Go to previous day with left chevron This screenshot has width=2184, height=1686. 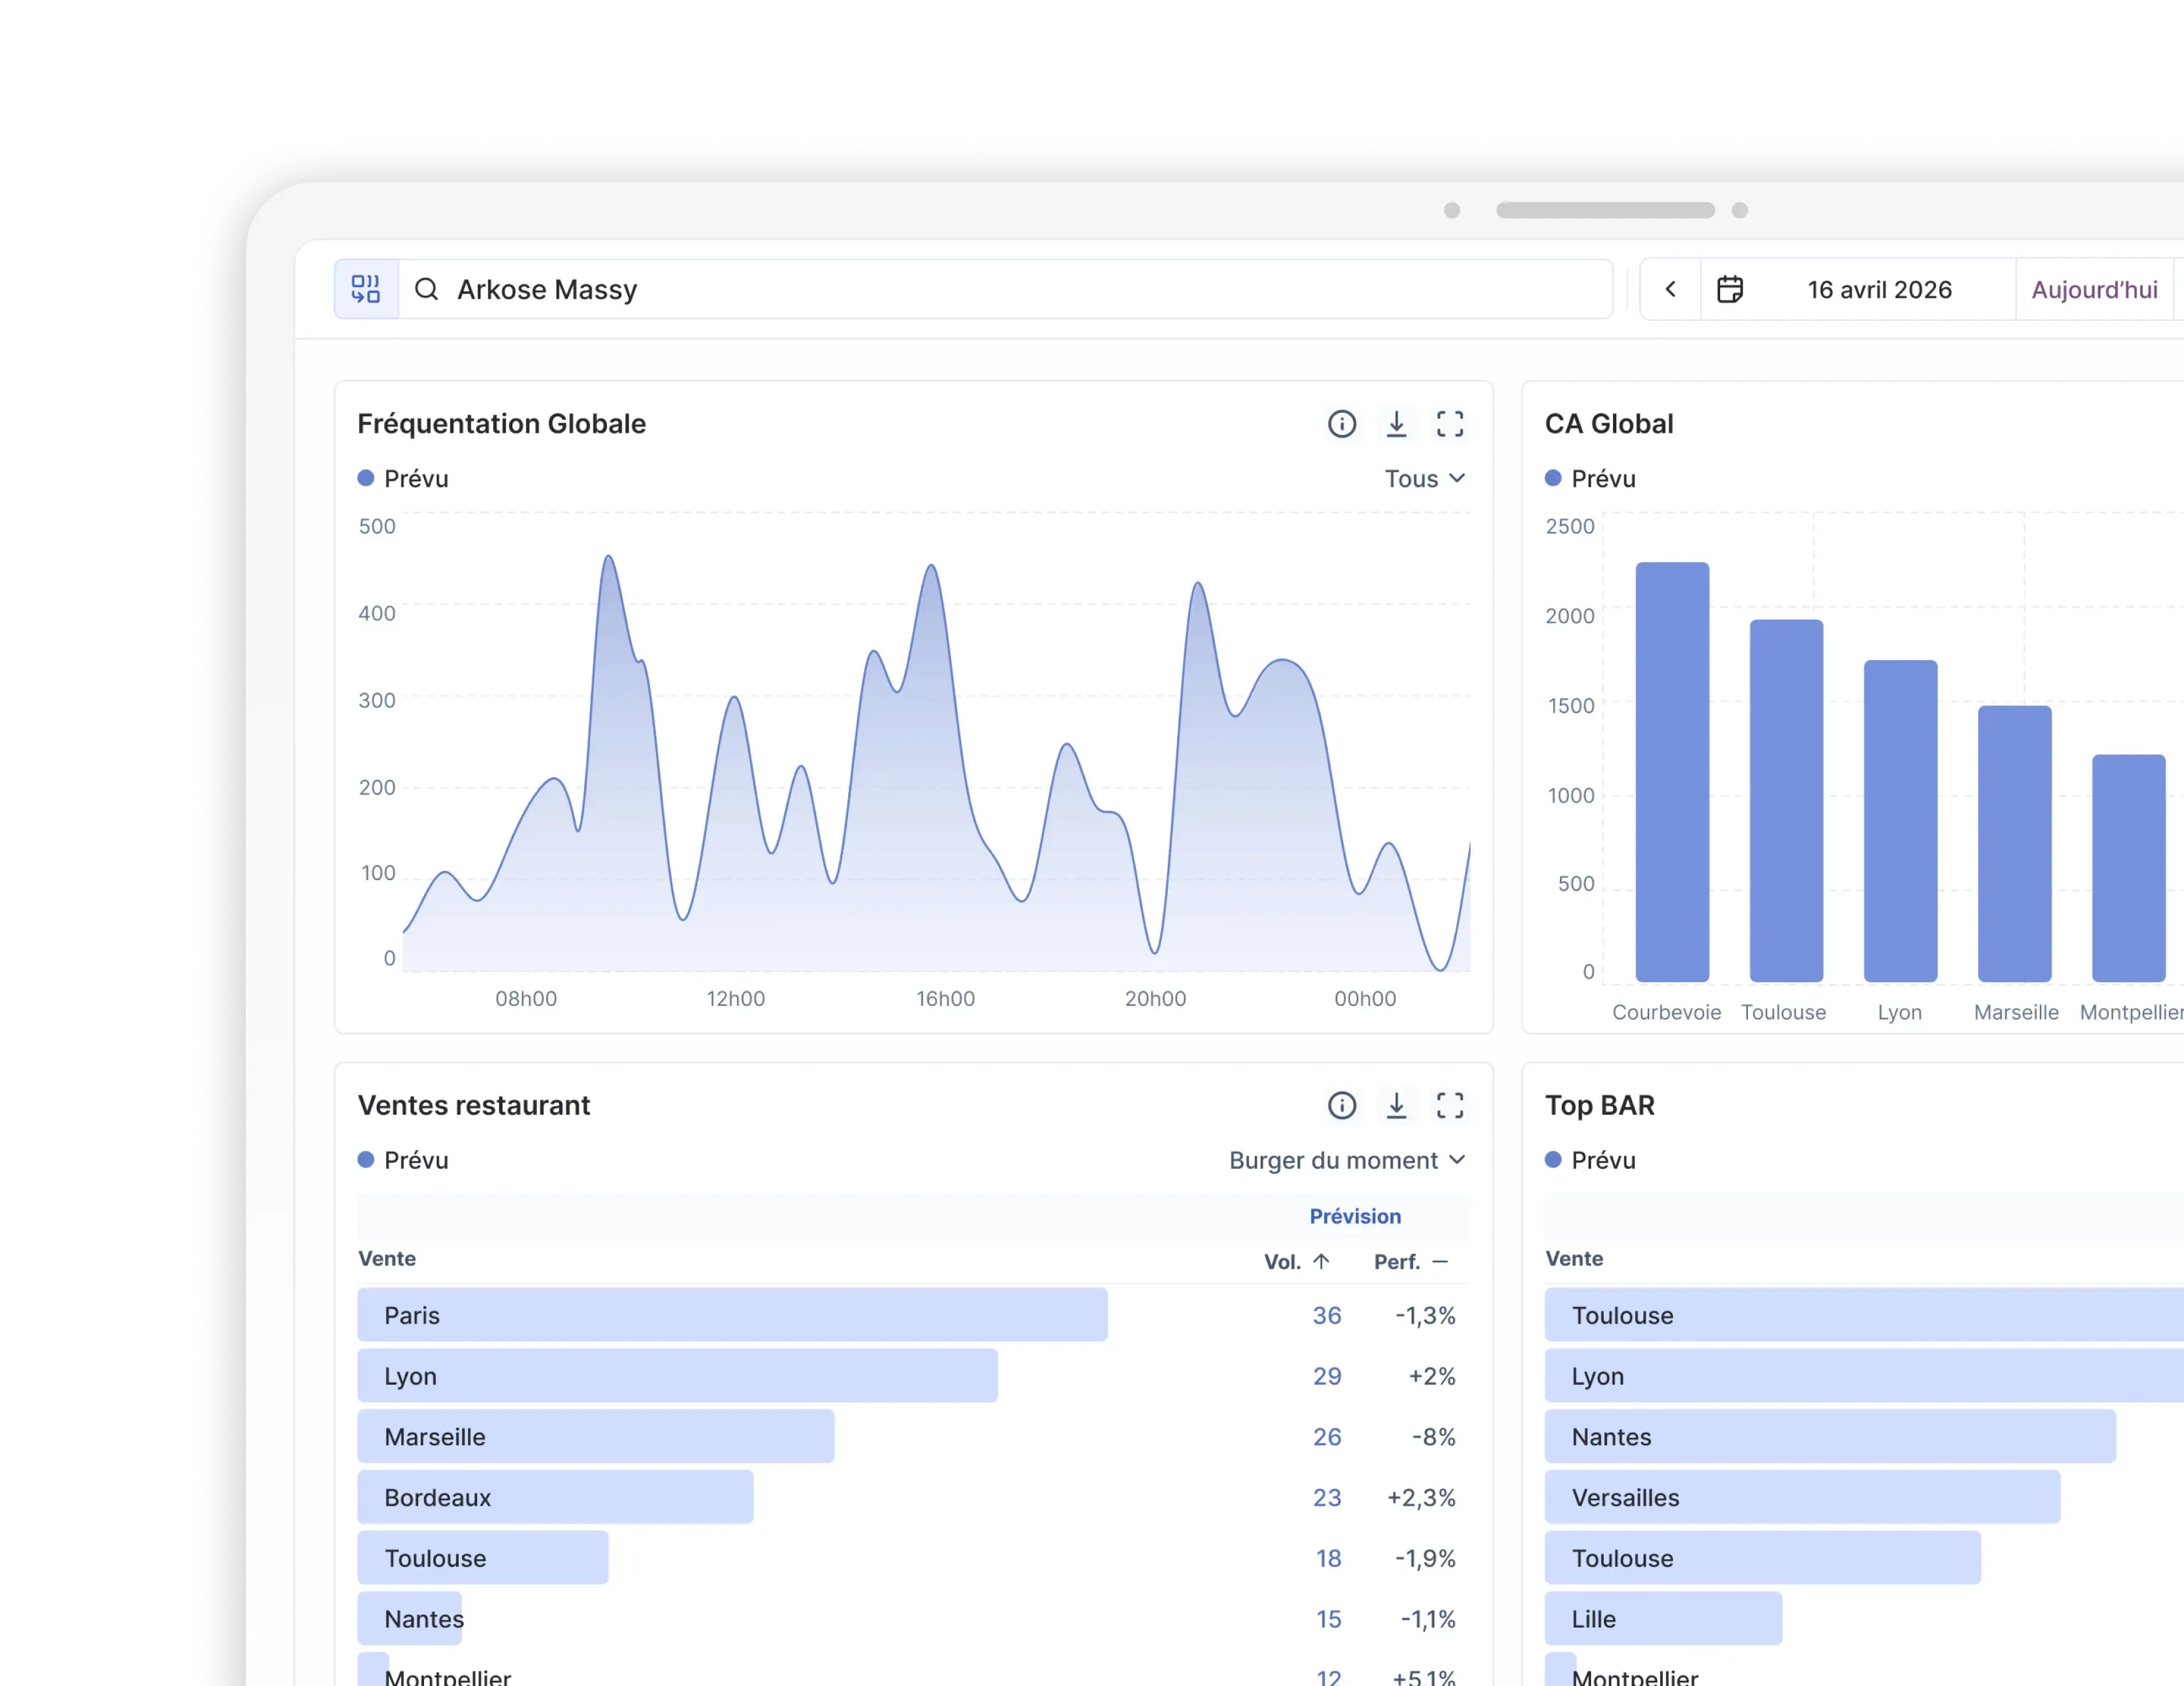click(1671, 289)
